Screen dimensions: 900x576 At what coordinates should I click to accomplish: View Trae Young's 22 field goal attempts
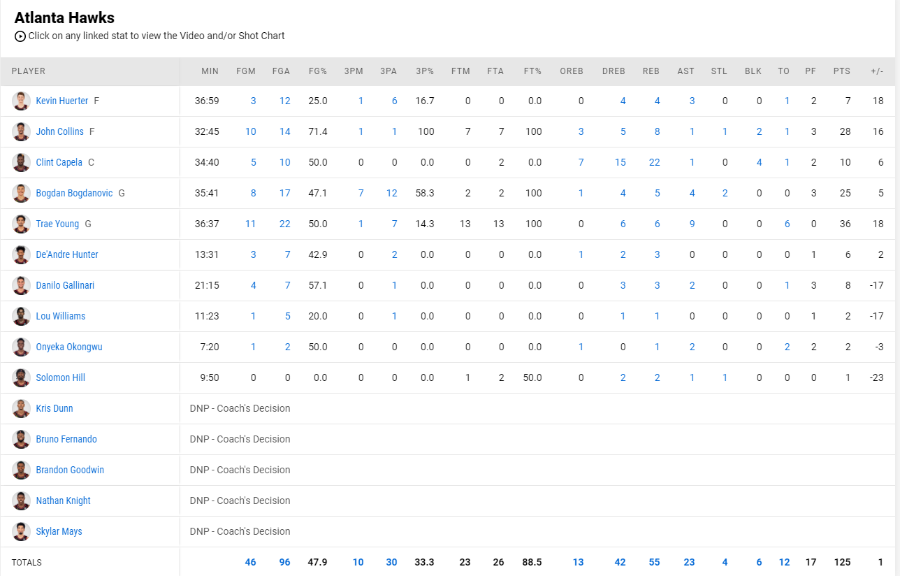pos(285,224)
